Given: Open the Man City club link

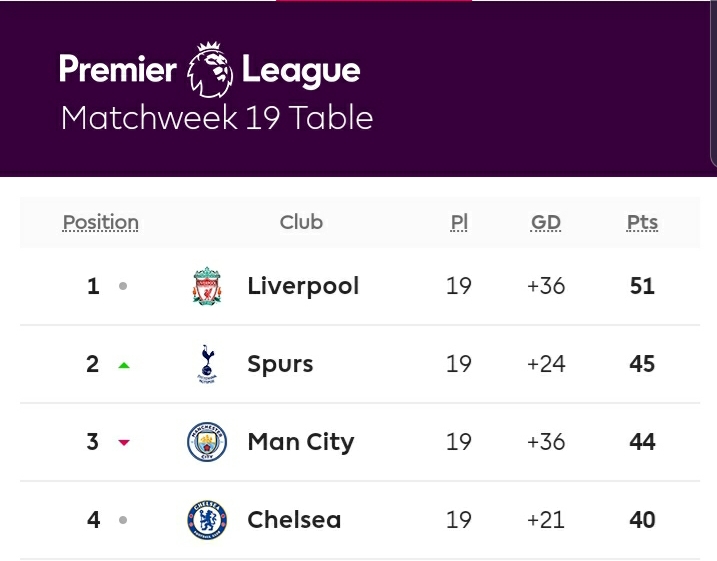Looking at the screenshot, I should tap(300, 442).
